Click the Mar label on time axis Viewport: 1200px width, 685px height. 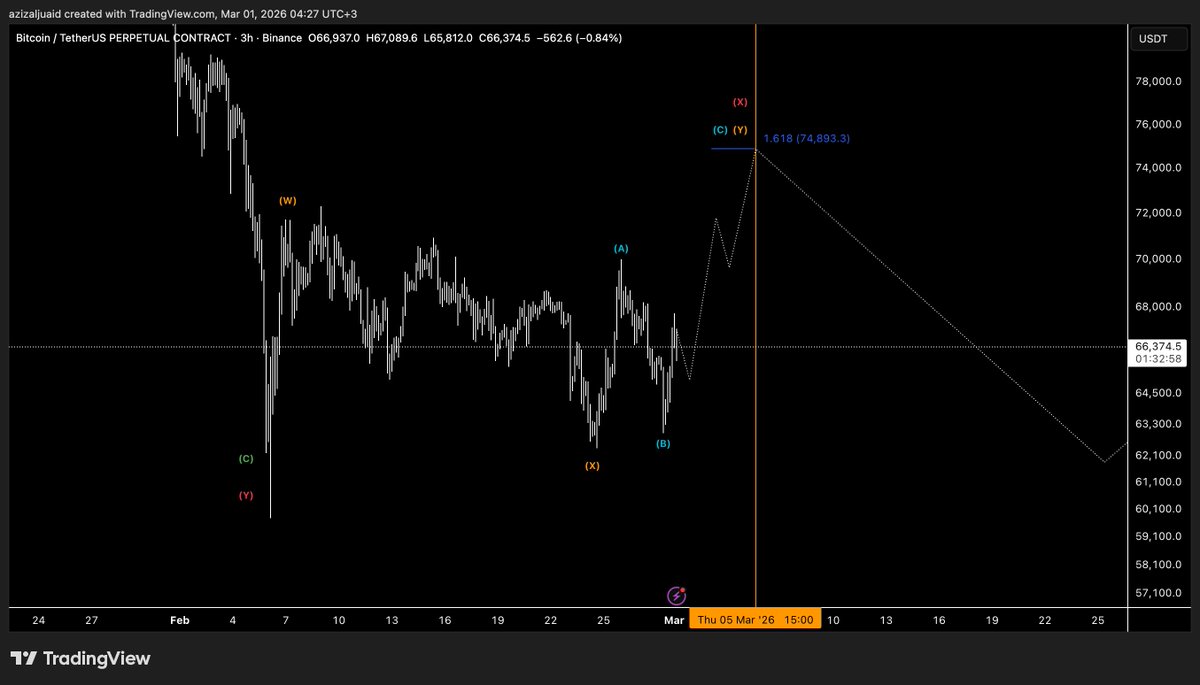pyautogui.click(x=675, y=621)
